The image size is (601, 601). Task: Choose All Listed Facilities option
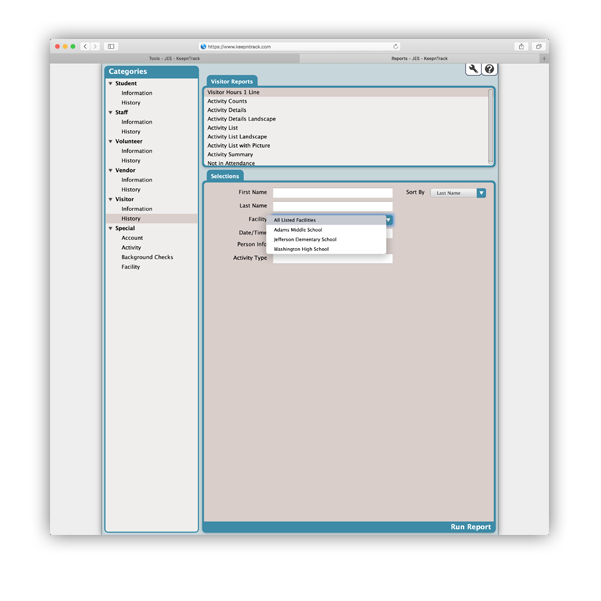point(326,220)
